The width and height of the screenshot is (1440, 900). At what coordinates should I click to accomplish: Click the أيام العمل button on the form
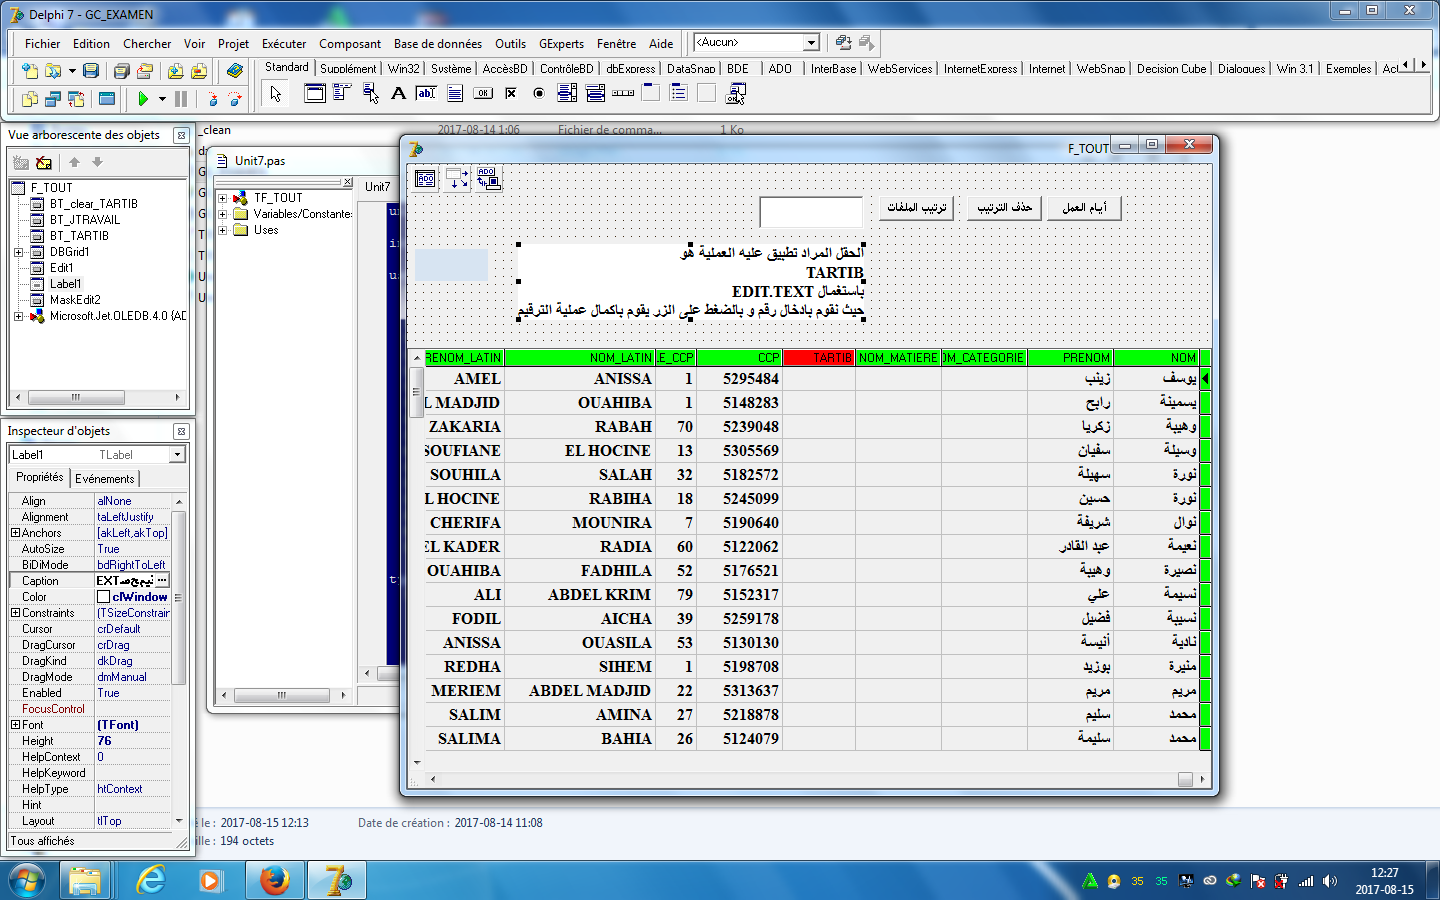pos(1084,208)
